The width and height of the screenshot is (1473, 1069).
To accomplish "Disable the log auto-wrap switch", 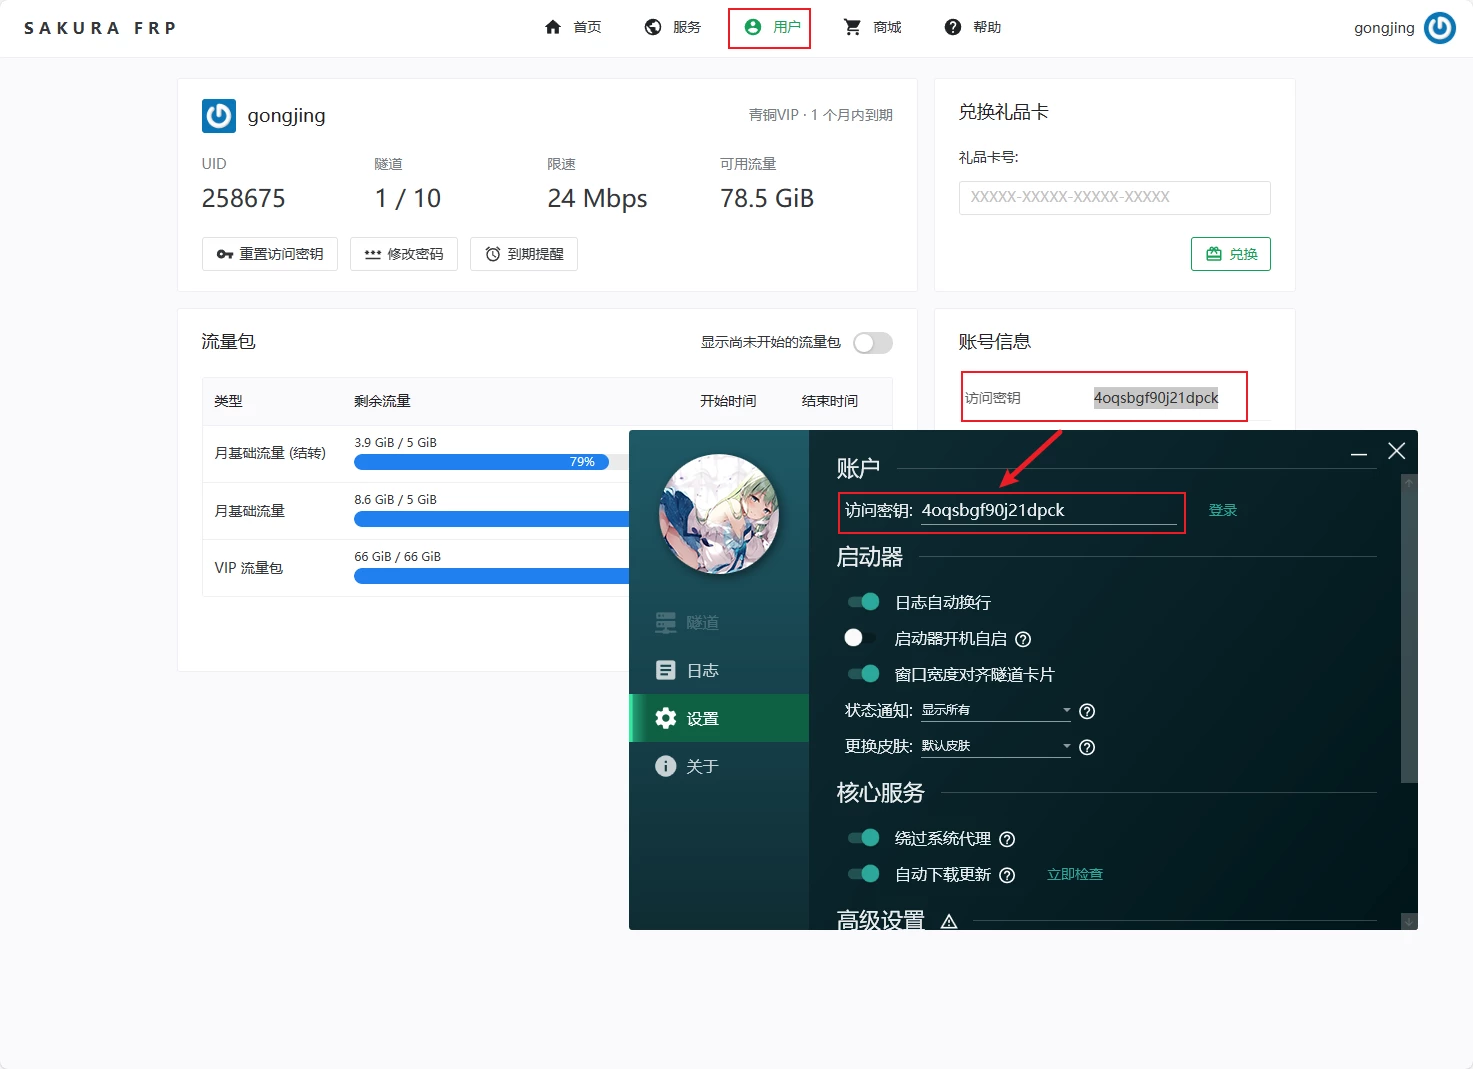I will (863, 602).
